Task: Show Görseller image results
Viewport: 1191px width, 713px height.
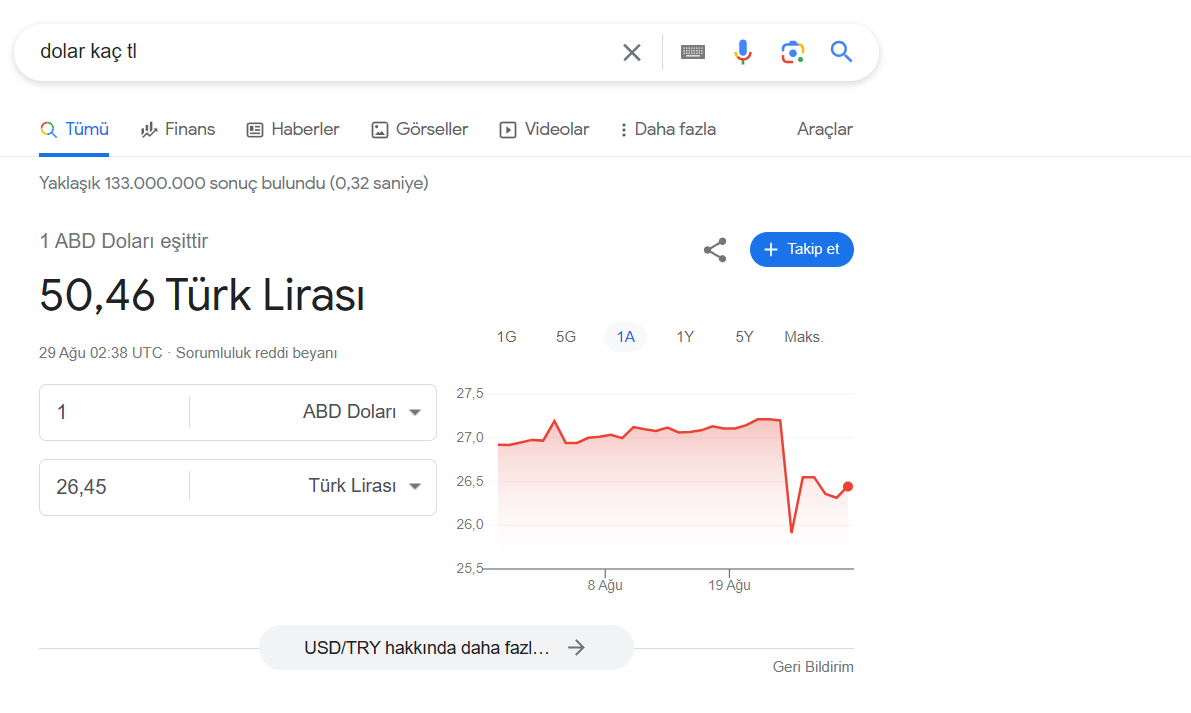Action: pos(420,129)
